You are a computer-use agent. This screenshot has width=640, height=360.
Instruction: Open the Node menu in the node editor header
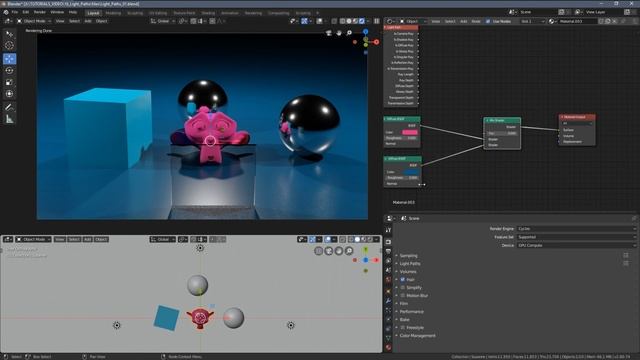[476, 21]
